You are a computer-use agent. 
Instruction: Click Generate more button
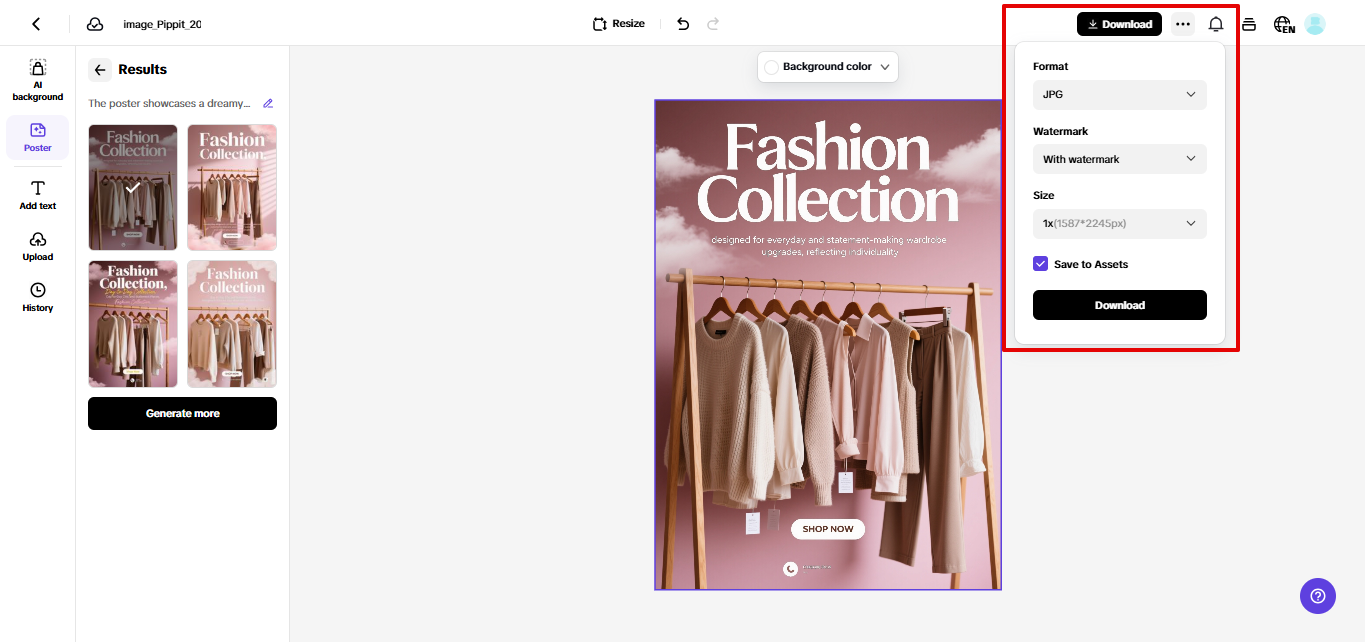182,413
